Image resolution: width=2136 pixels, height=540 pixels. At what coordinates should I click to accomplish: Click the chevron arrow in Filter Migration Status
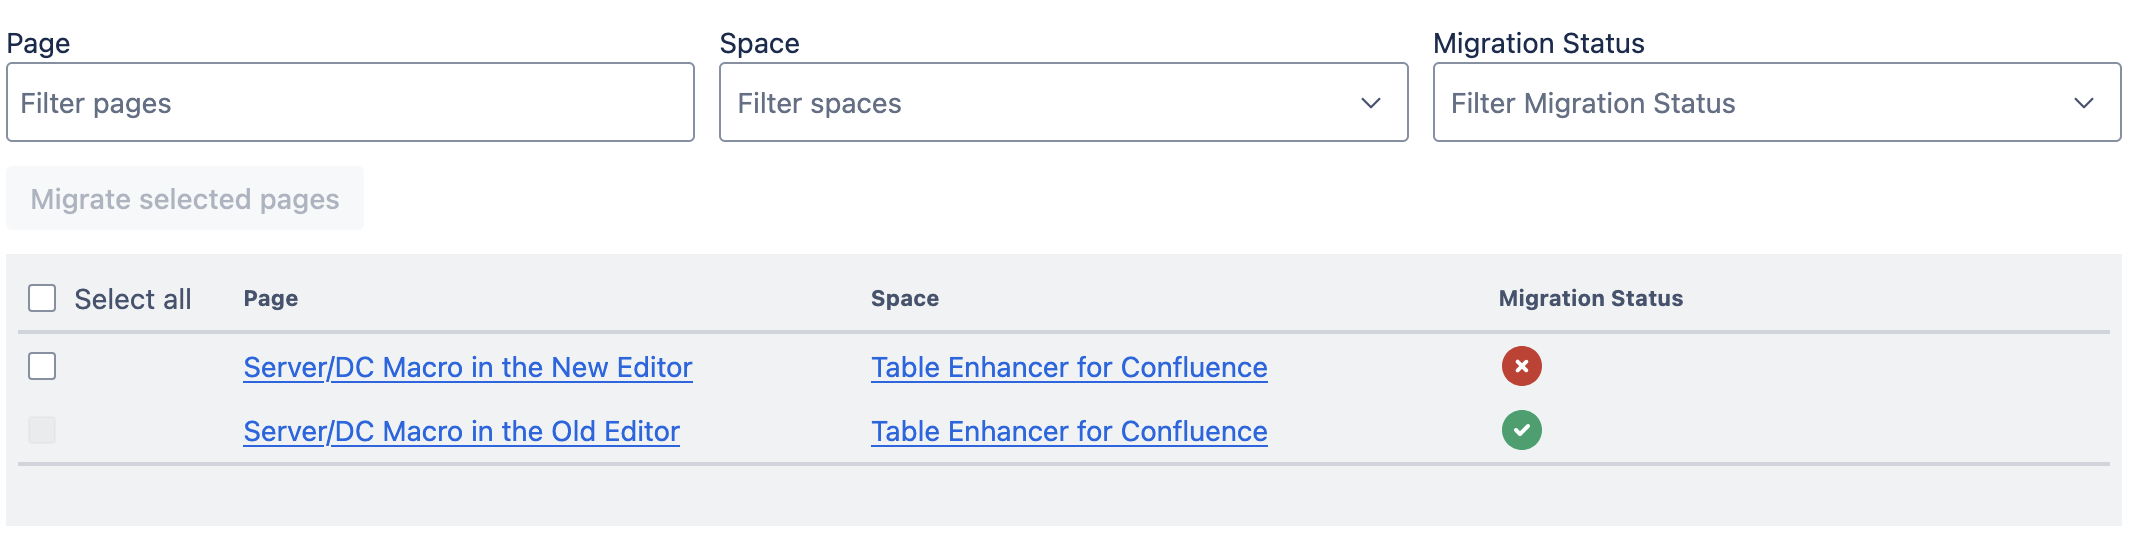2084,103
